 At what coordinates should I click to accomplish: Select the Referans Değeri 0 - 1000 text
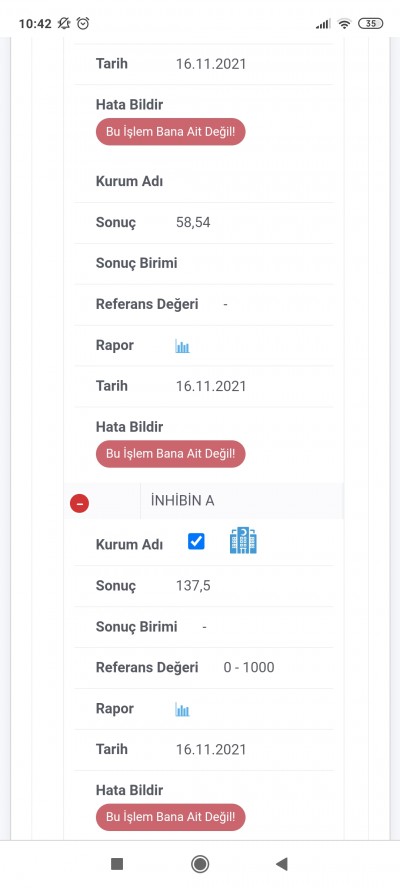tap(249, 668)
